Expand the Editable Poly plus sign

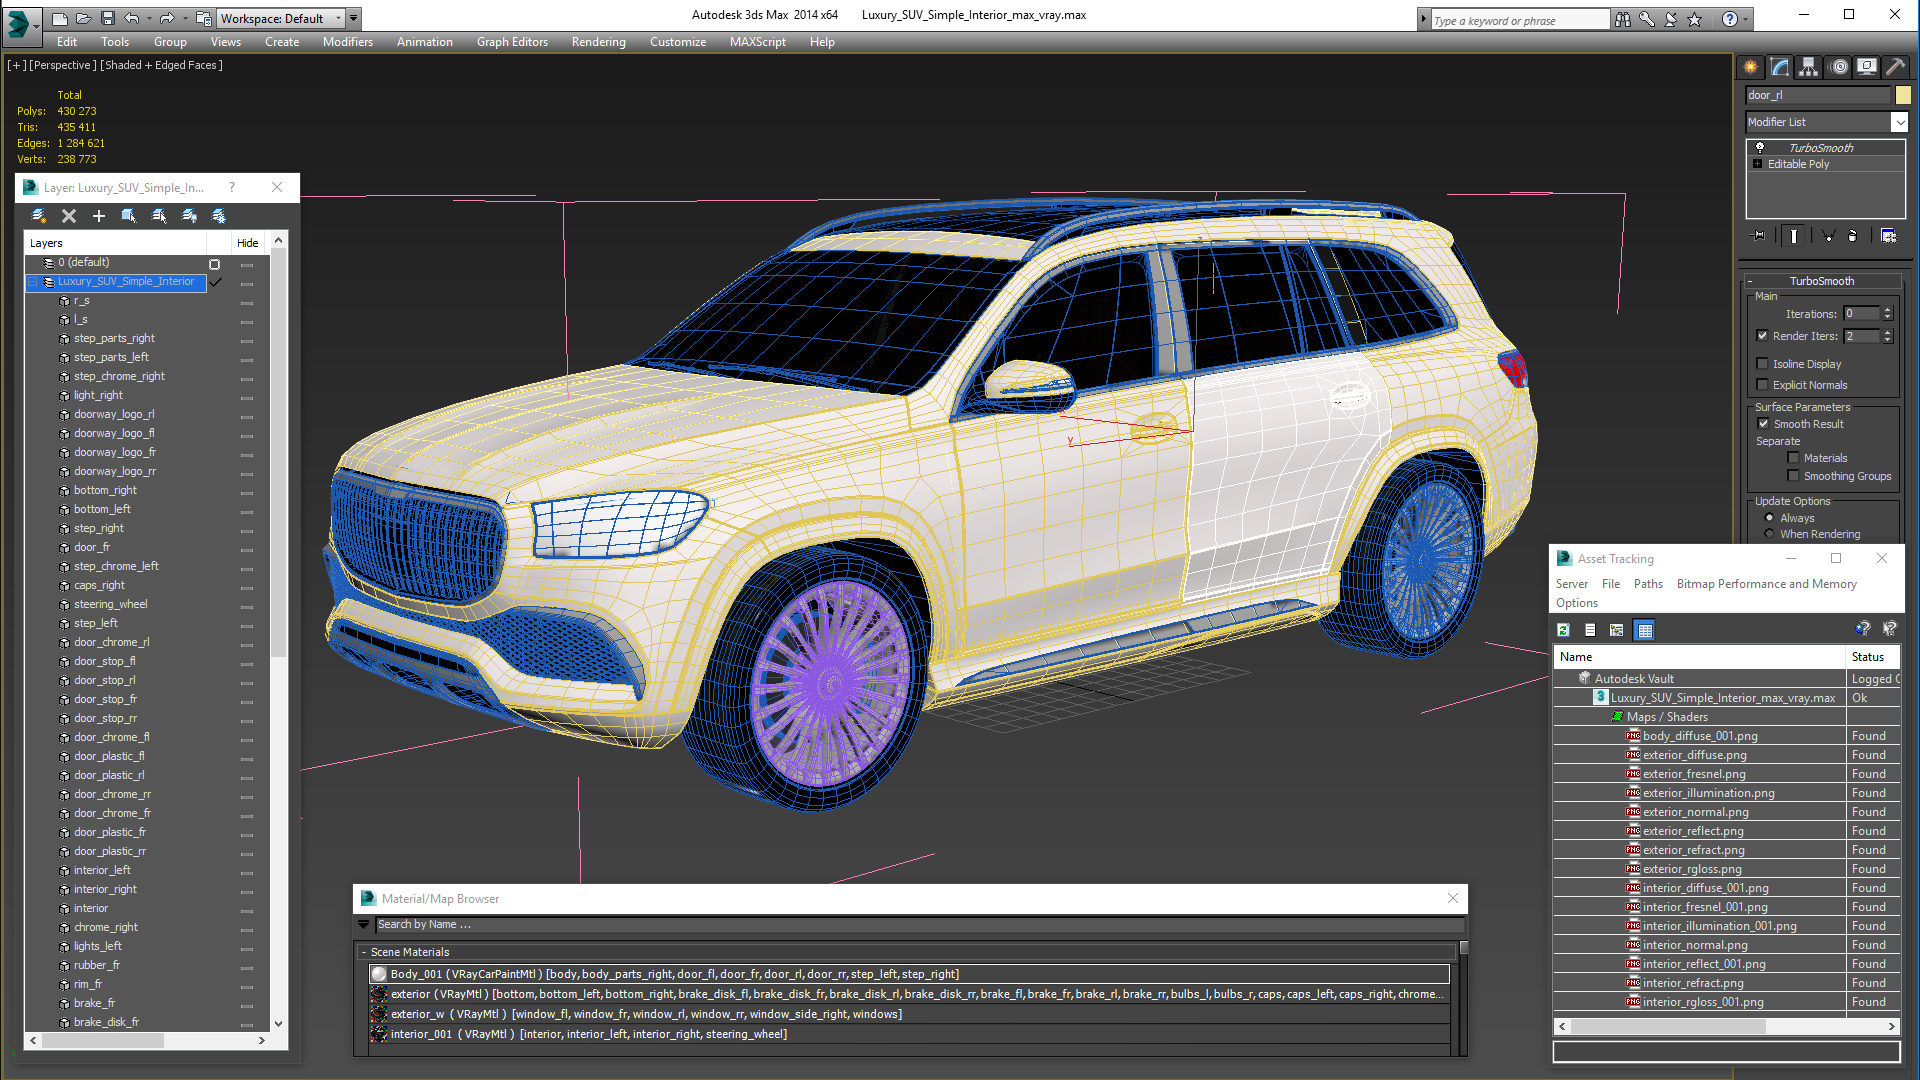(1757, 164)
